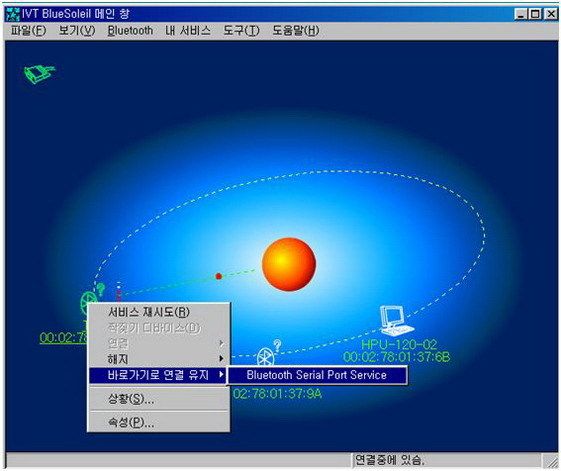This screenshot has width=561, height=471.
Task: Expand the 해지 submenu
Action: click(158, 359)
